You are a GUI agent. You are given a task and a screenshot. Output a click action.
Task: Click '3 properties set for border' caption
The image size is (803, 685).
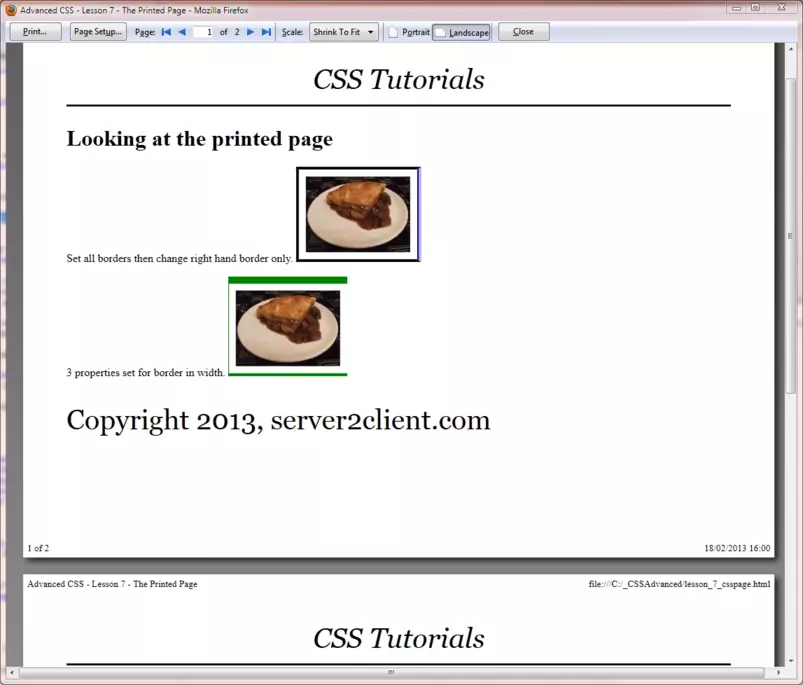(145, 373)
